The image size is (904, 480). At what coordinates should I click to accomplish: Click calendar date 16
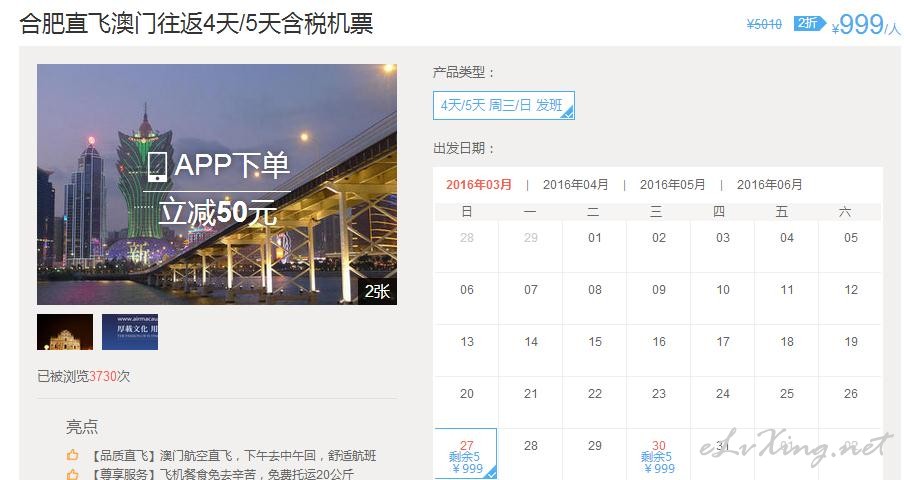658,342
